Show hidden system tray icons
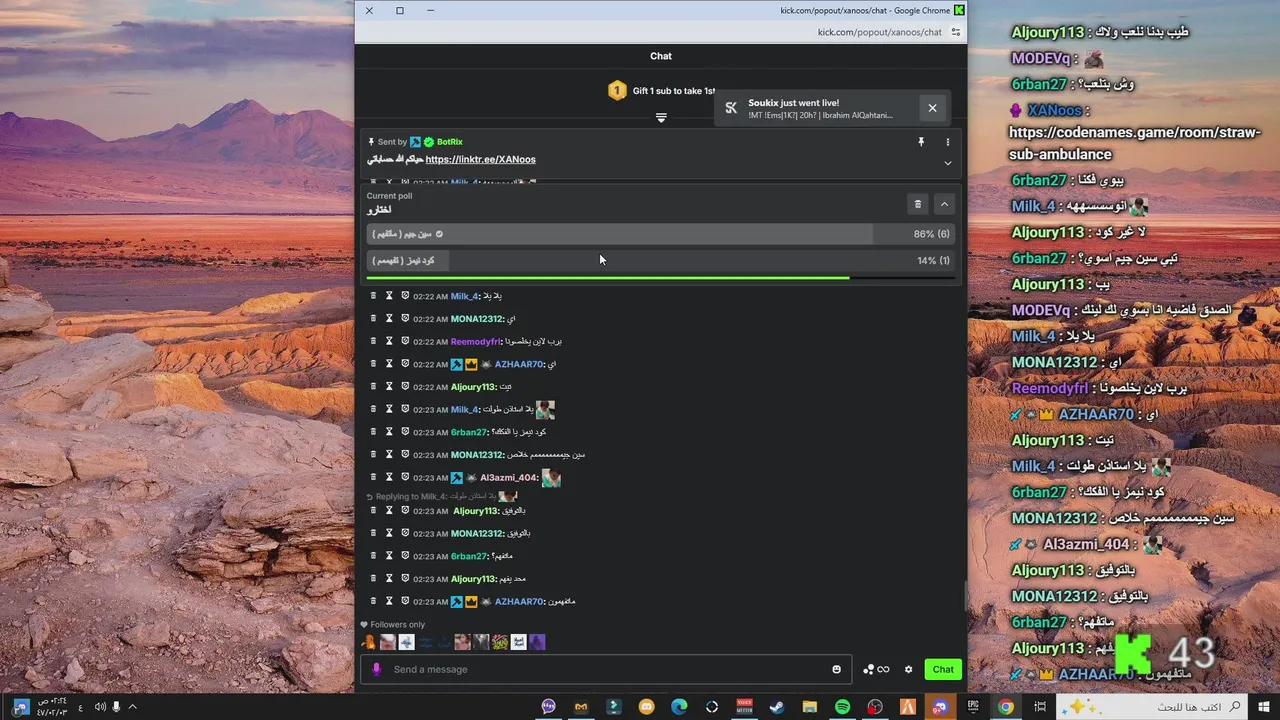Viewport: 1280px width, 720px height. point(132,707)
